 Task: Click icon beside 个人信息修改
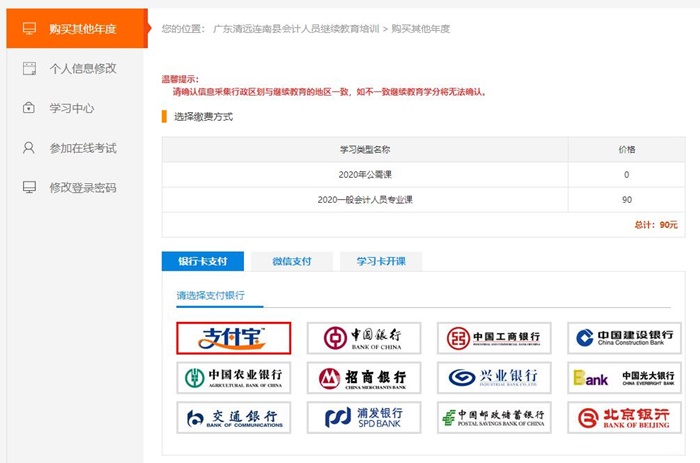pyautogui.click(x=29, y=69)
